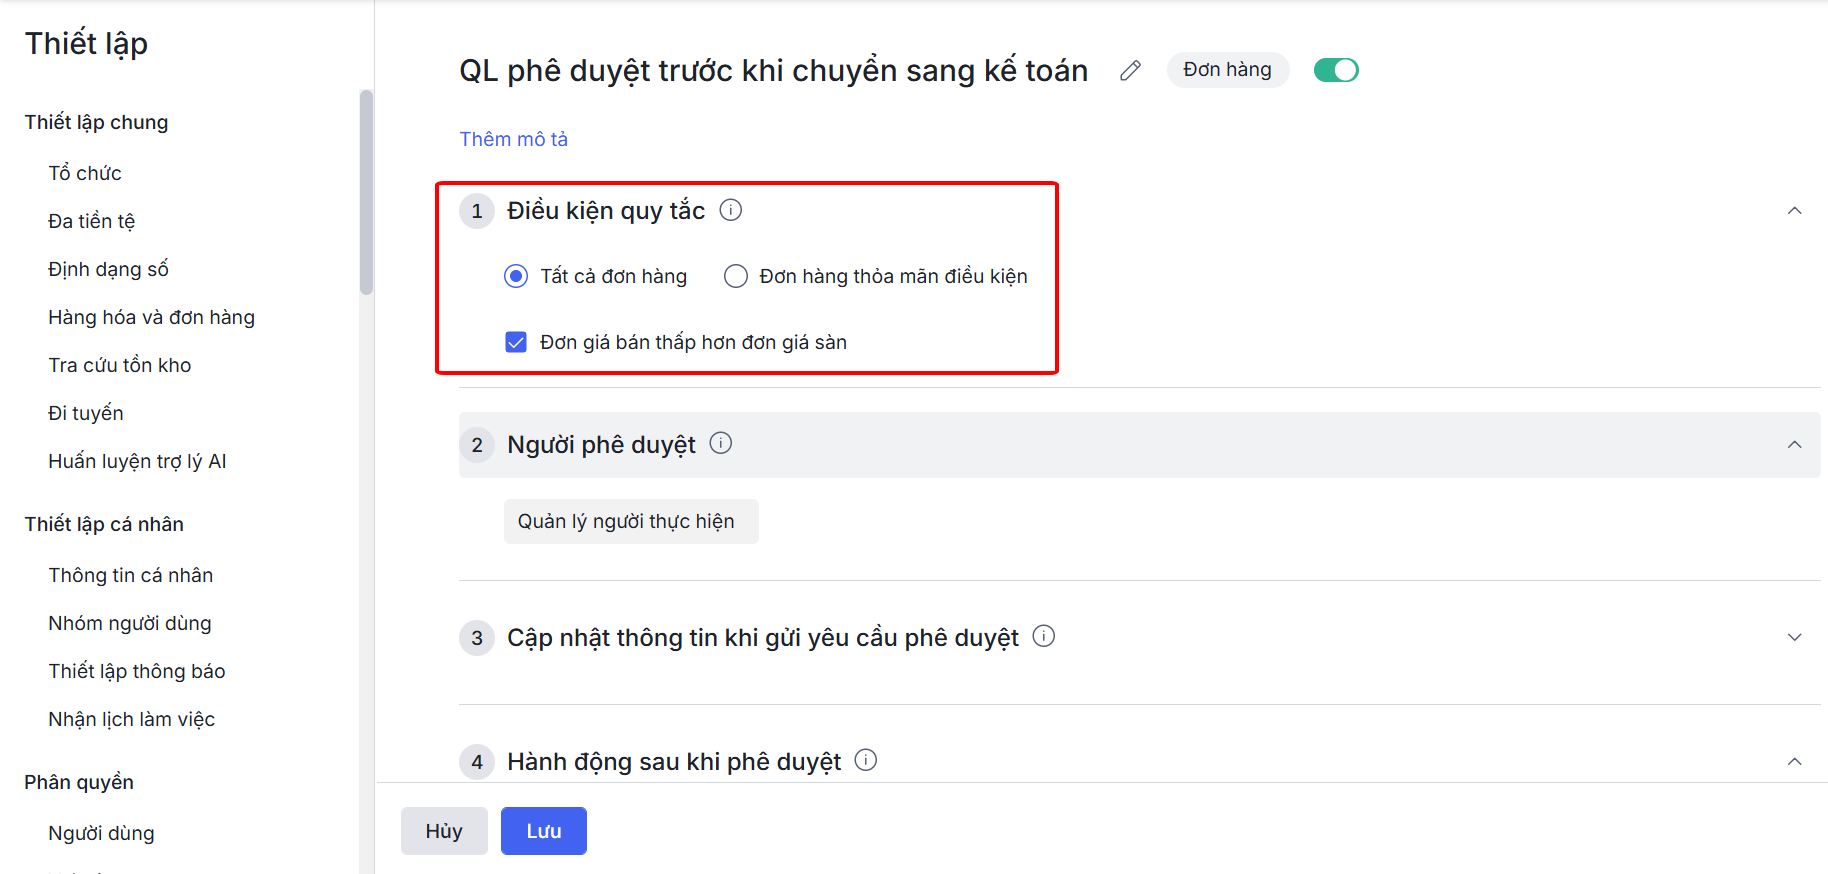The height and width of the screenshot is (874, 1828).
Task: Open info icon beside Người phê duyệt
Action: (721, 443)
